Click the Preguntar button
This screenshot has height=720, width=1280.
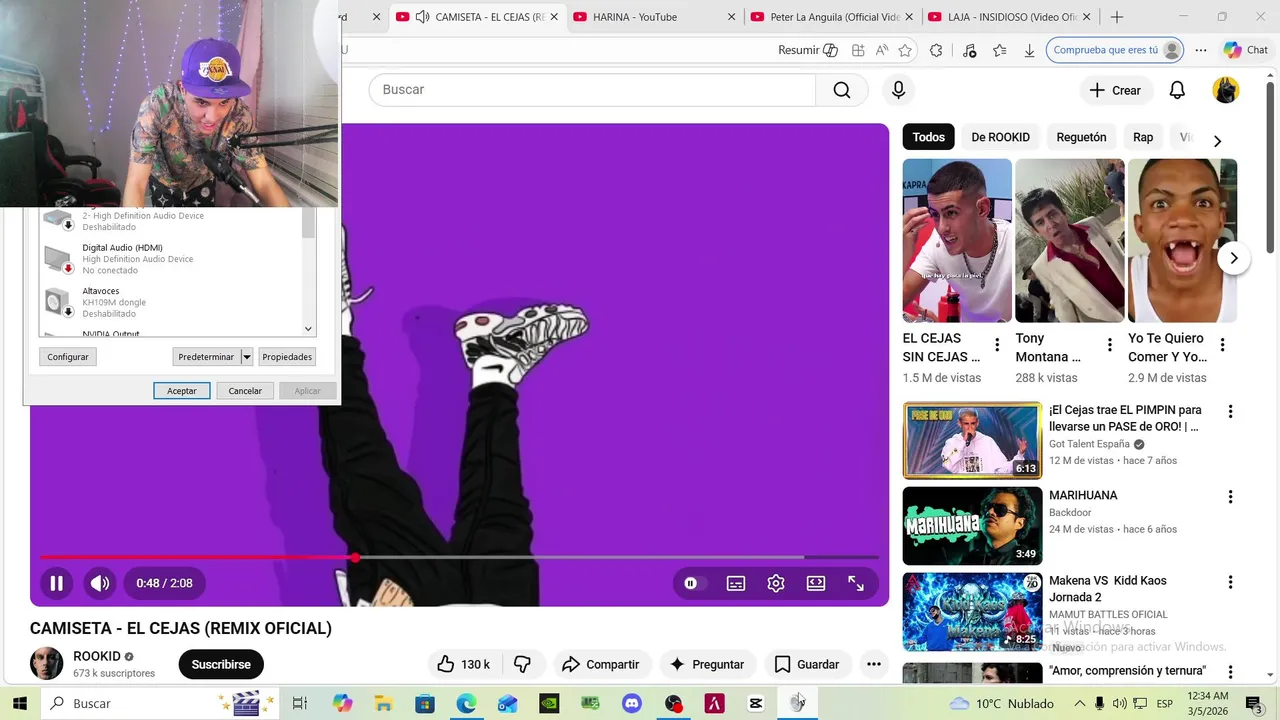tap(707, 664)
